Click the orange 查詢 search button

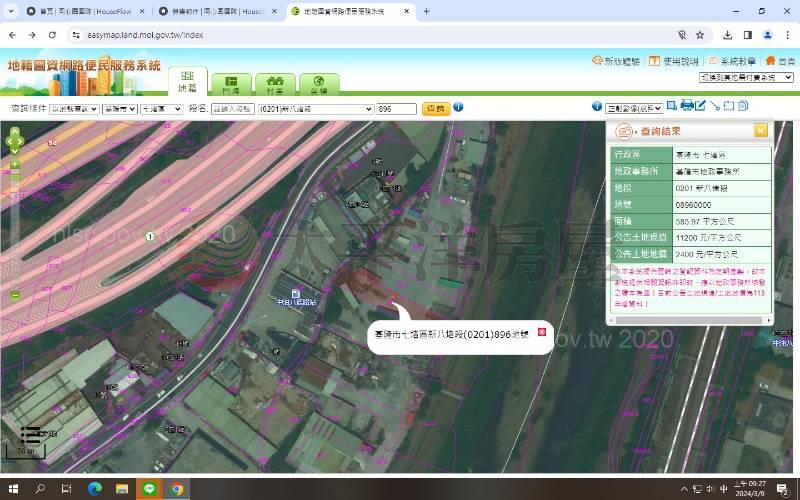coord(436,108)
